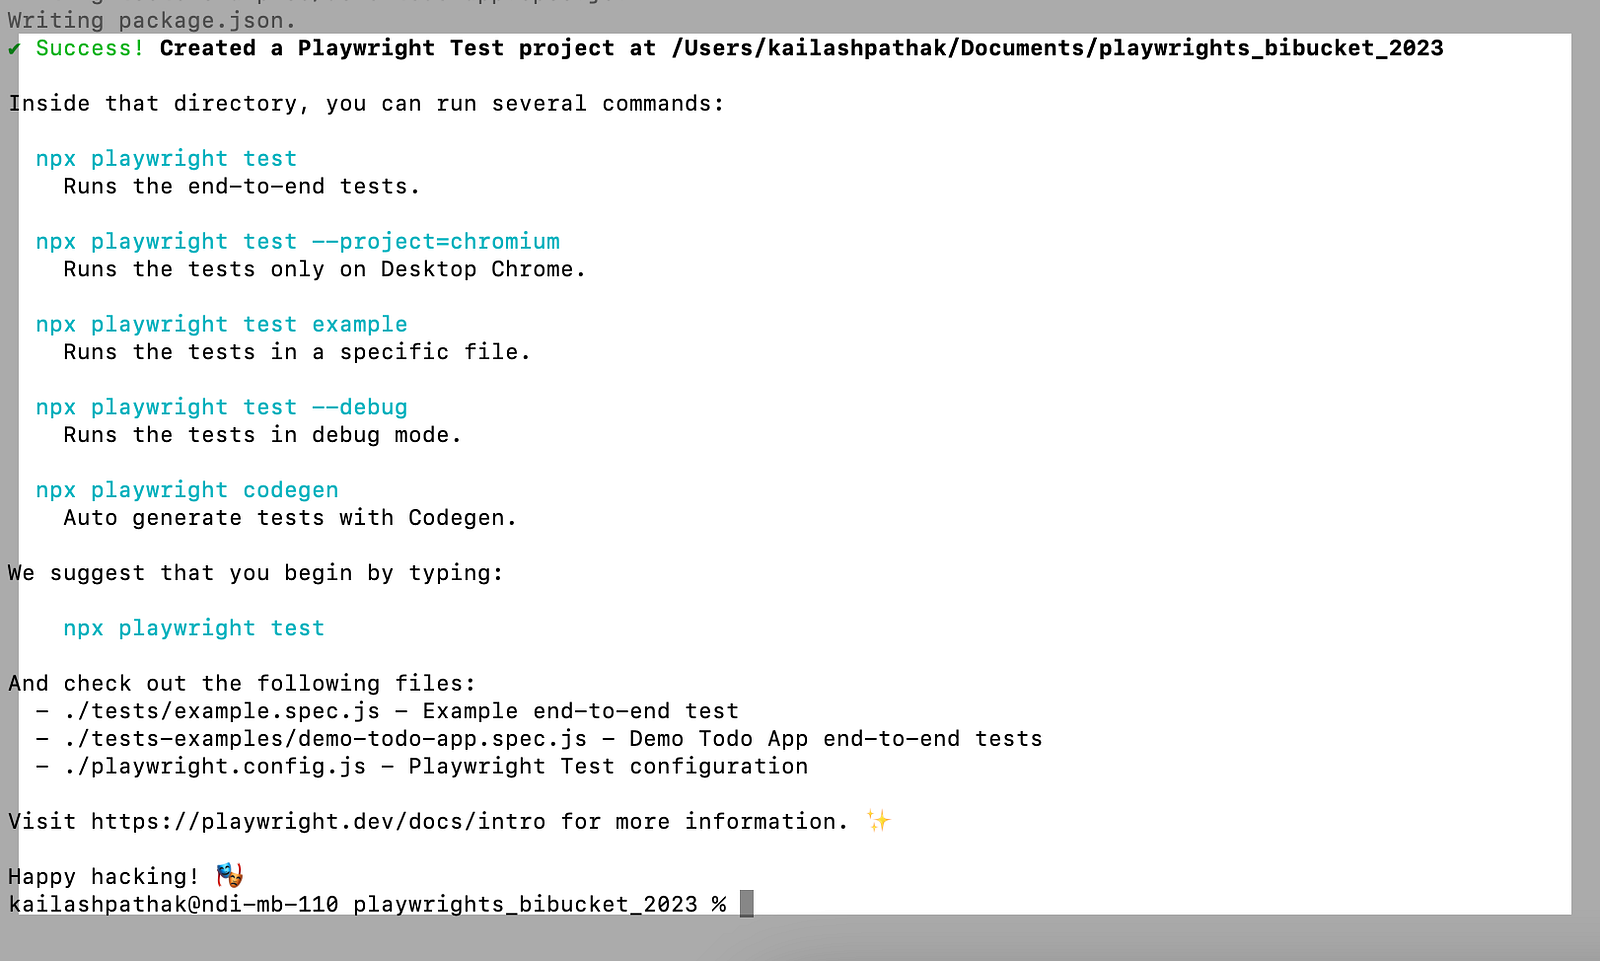Image resolution: width=1600 pixels, height=961 pixels.
Task: Click the green success checkmark
Action: click(x=14, y=49)
